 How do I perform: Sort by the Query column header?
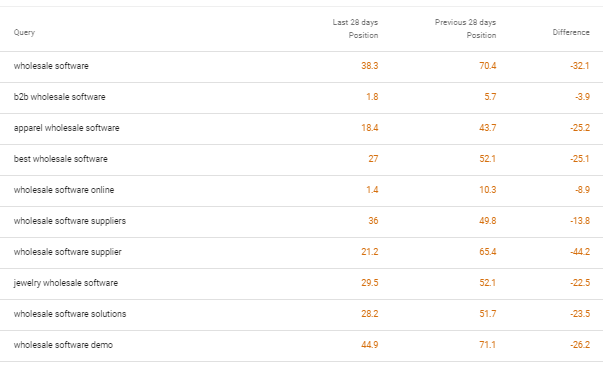24,32
